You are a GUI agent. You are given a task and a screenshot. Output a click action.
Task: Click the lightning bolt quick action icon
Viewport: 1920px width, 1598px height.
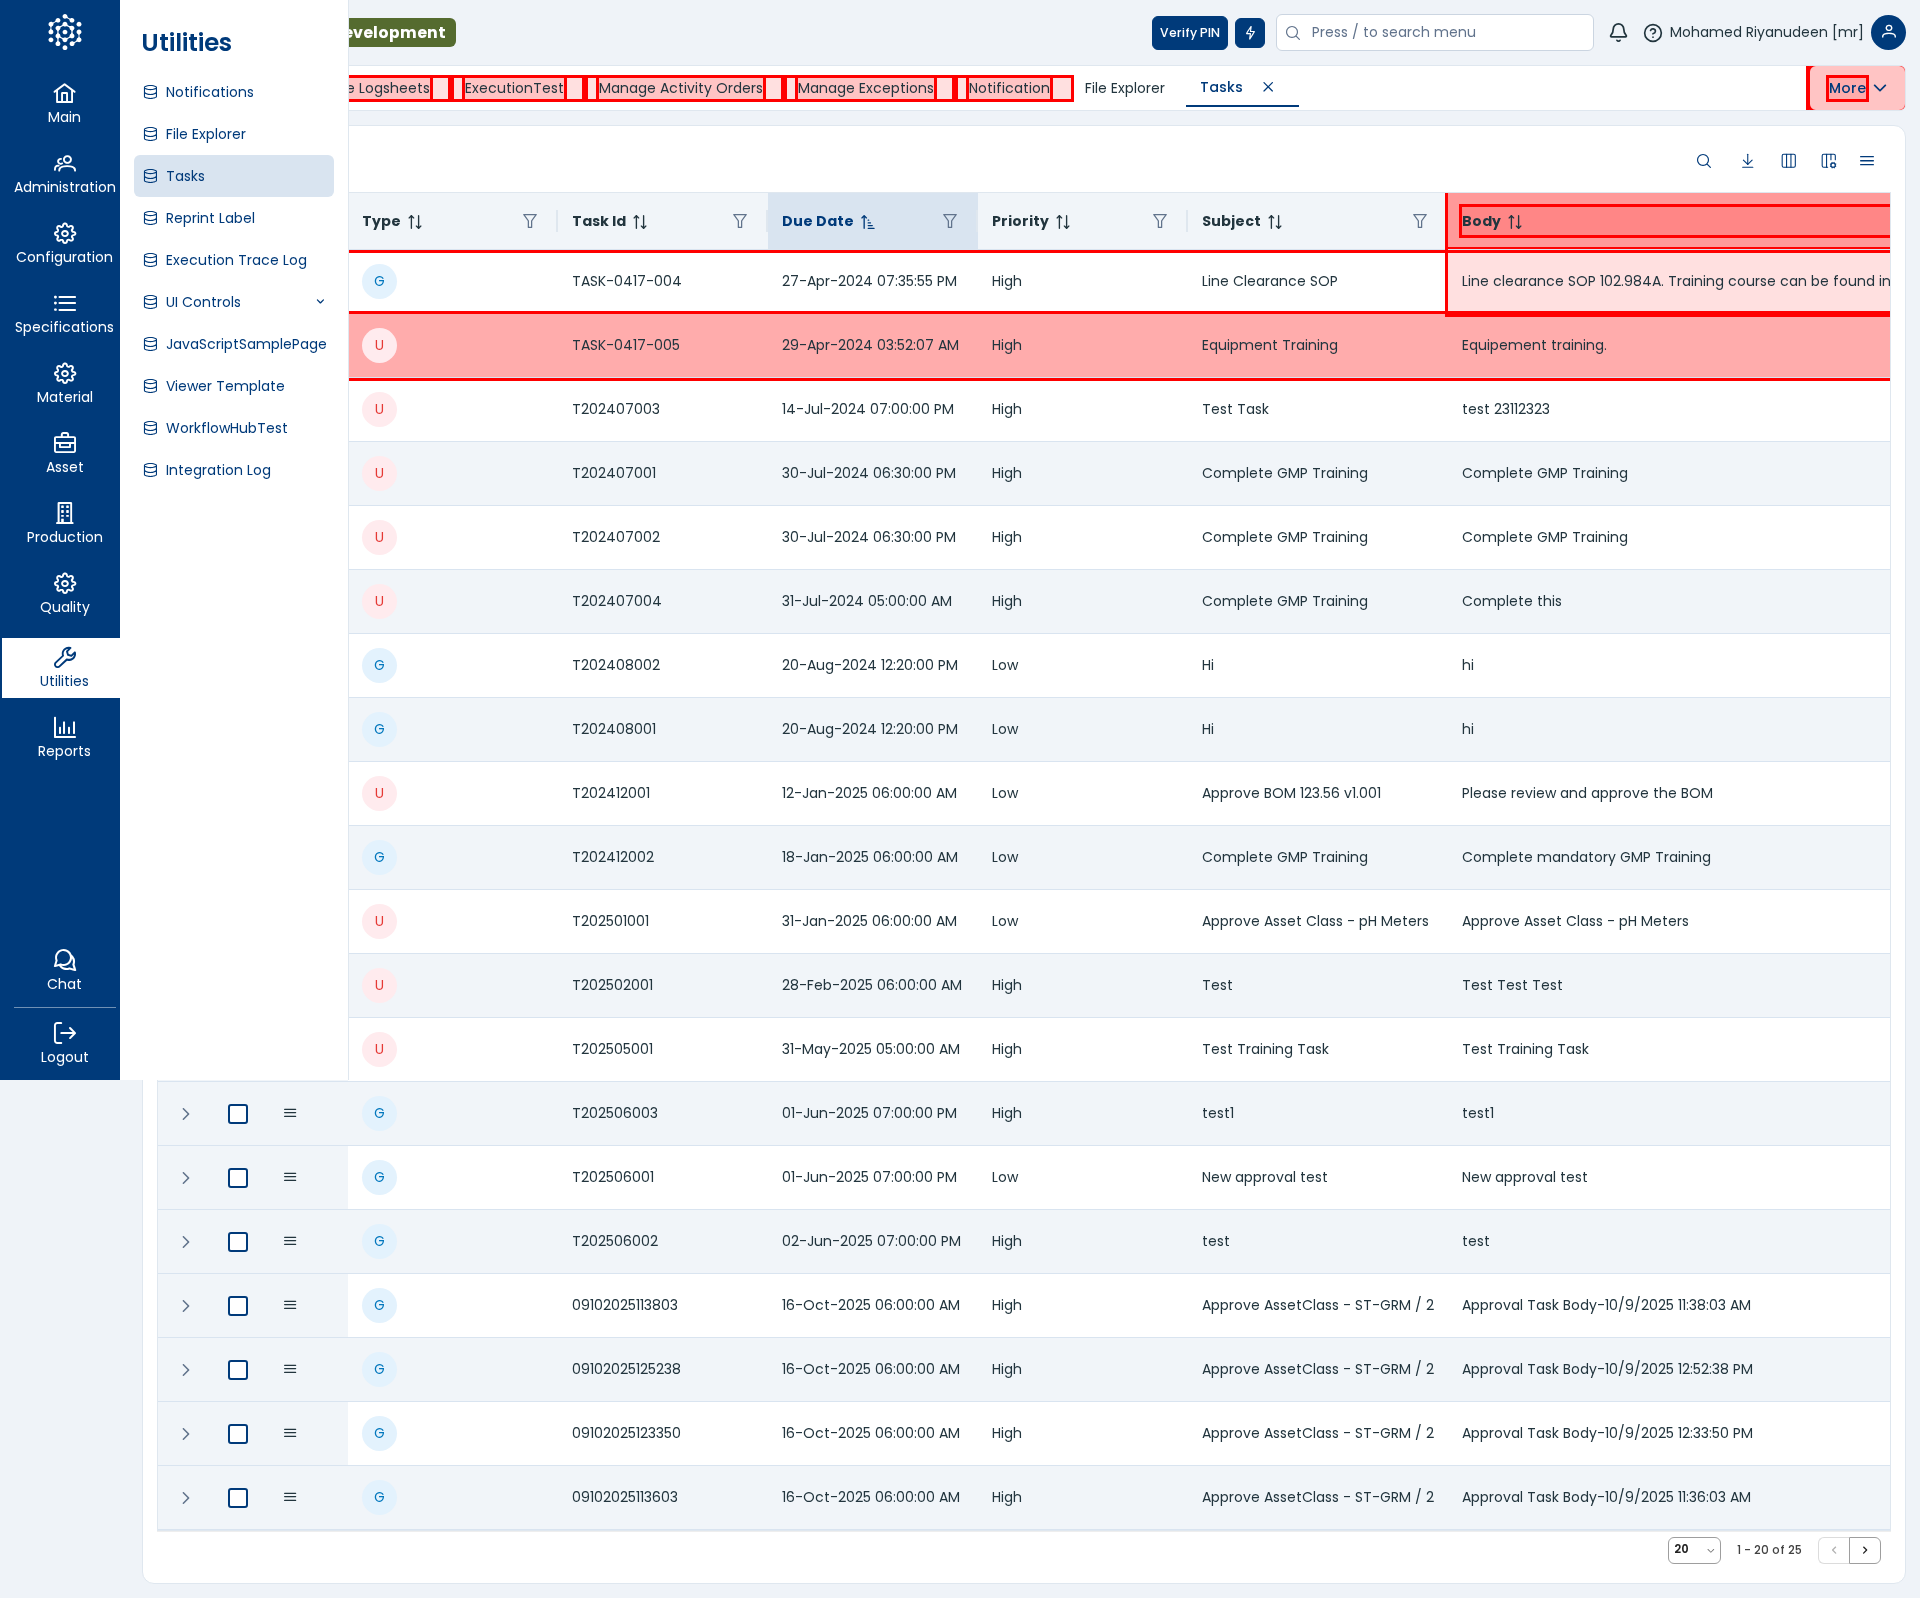coord(1250,33)
